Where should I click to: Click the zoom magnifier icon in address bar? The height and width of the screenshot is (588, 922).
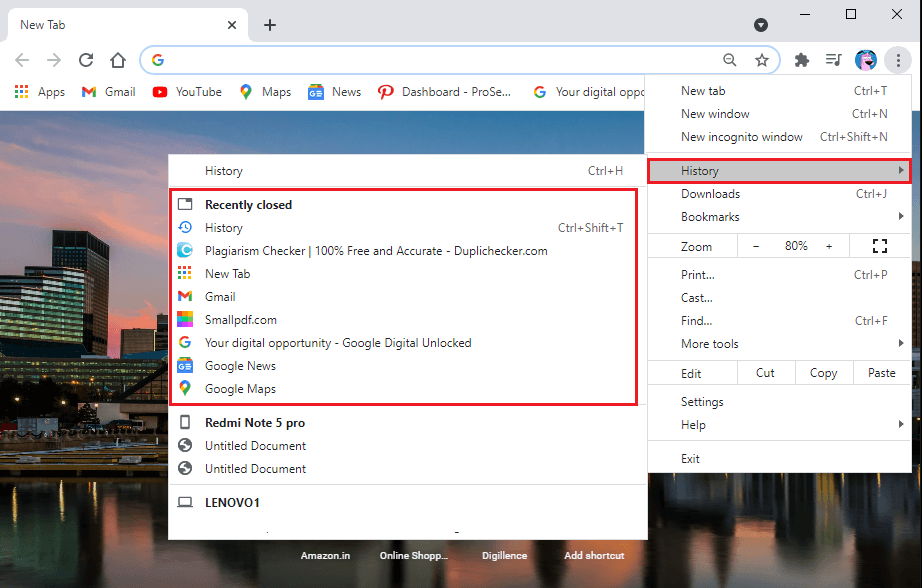730,60
